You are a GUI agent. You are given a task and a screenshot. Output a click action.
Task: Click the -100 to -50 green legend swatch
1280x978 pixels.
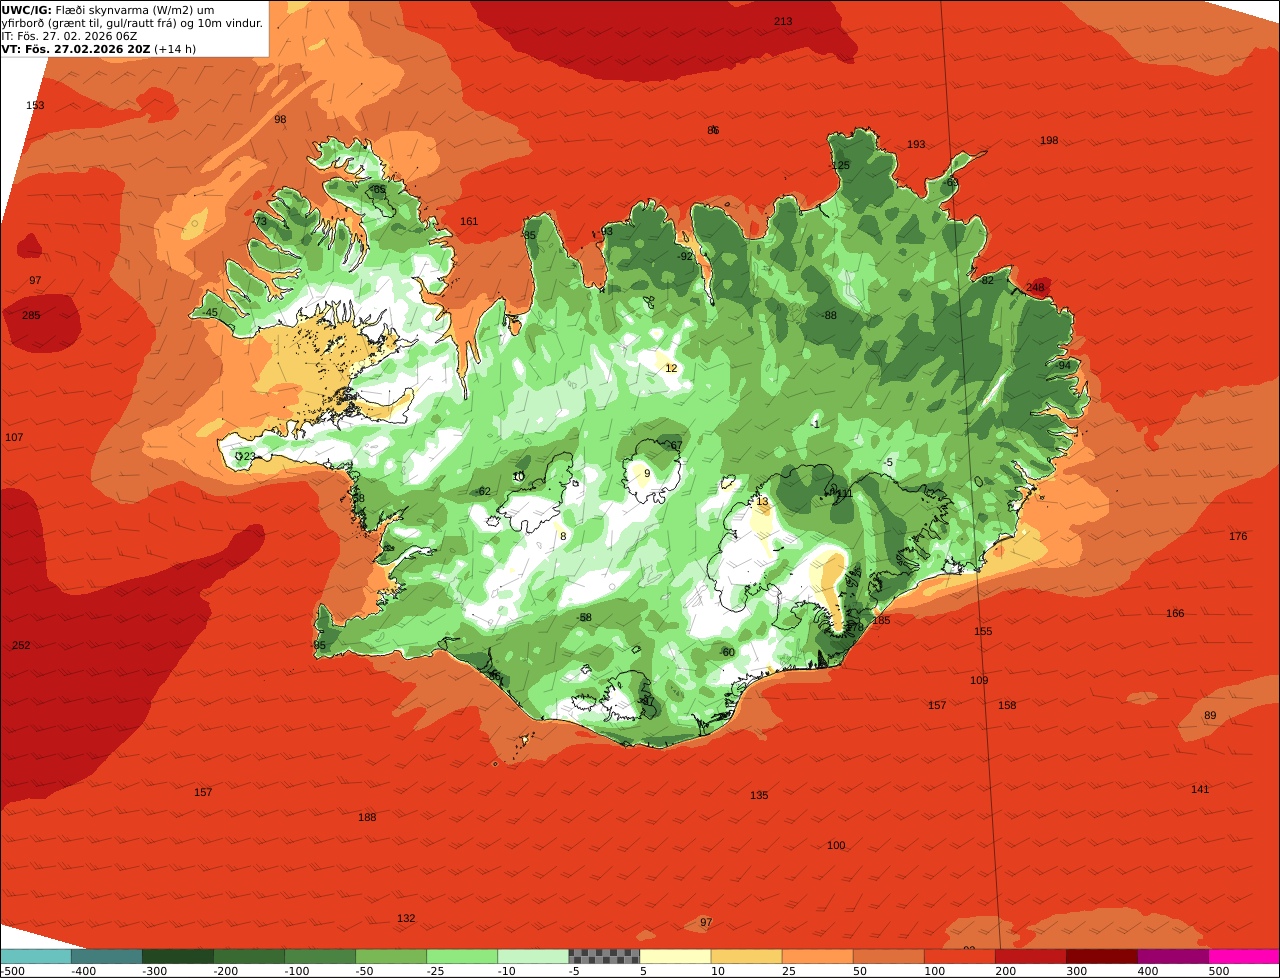click(x=320, y=956)
